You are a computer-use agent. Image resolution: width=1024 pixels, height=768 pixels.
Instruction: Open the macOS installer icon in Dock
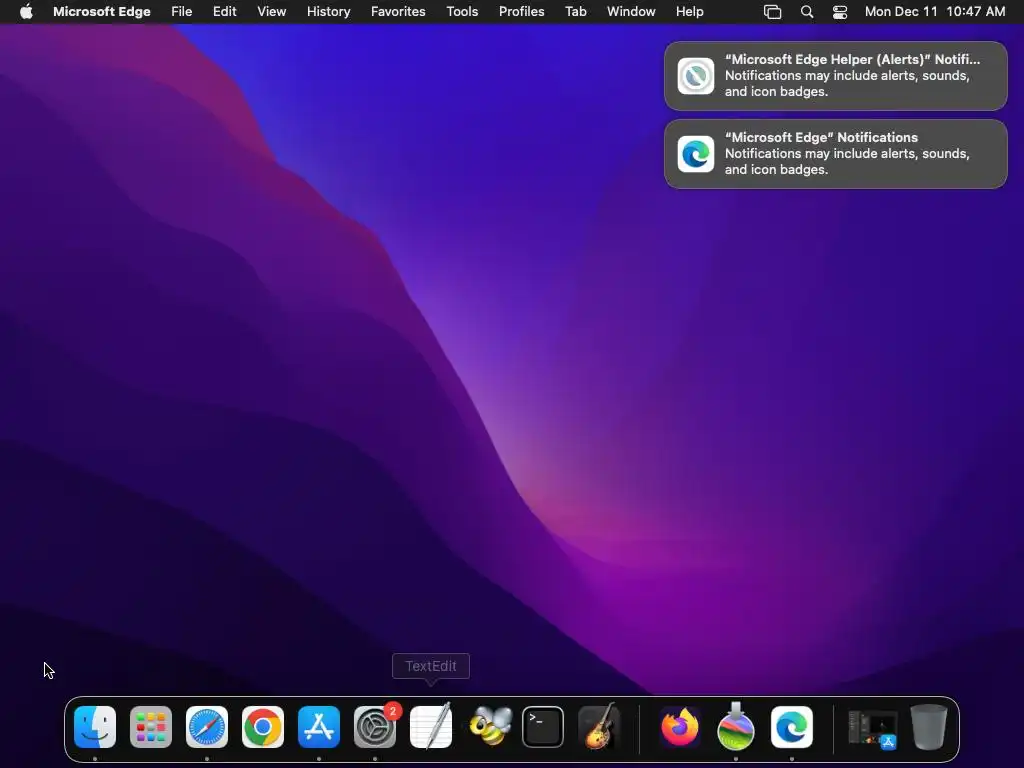click(x=736, y=727)
